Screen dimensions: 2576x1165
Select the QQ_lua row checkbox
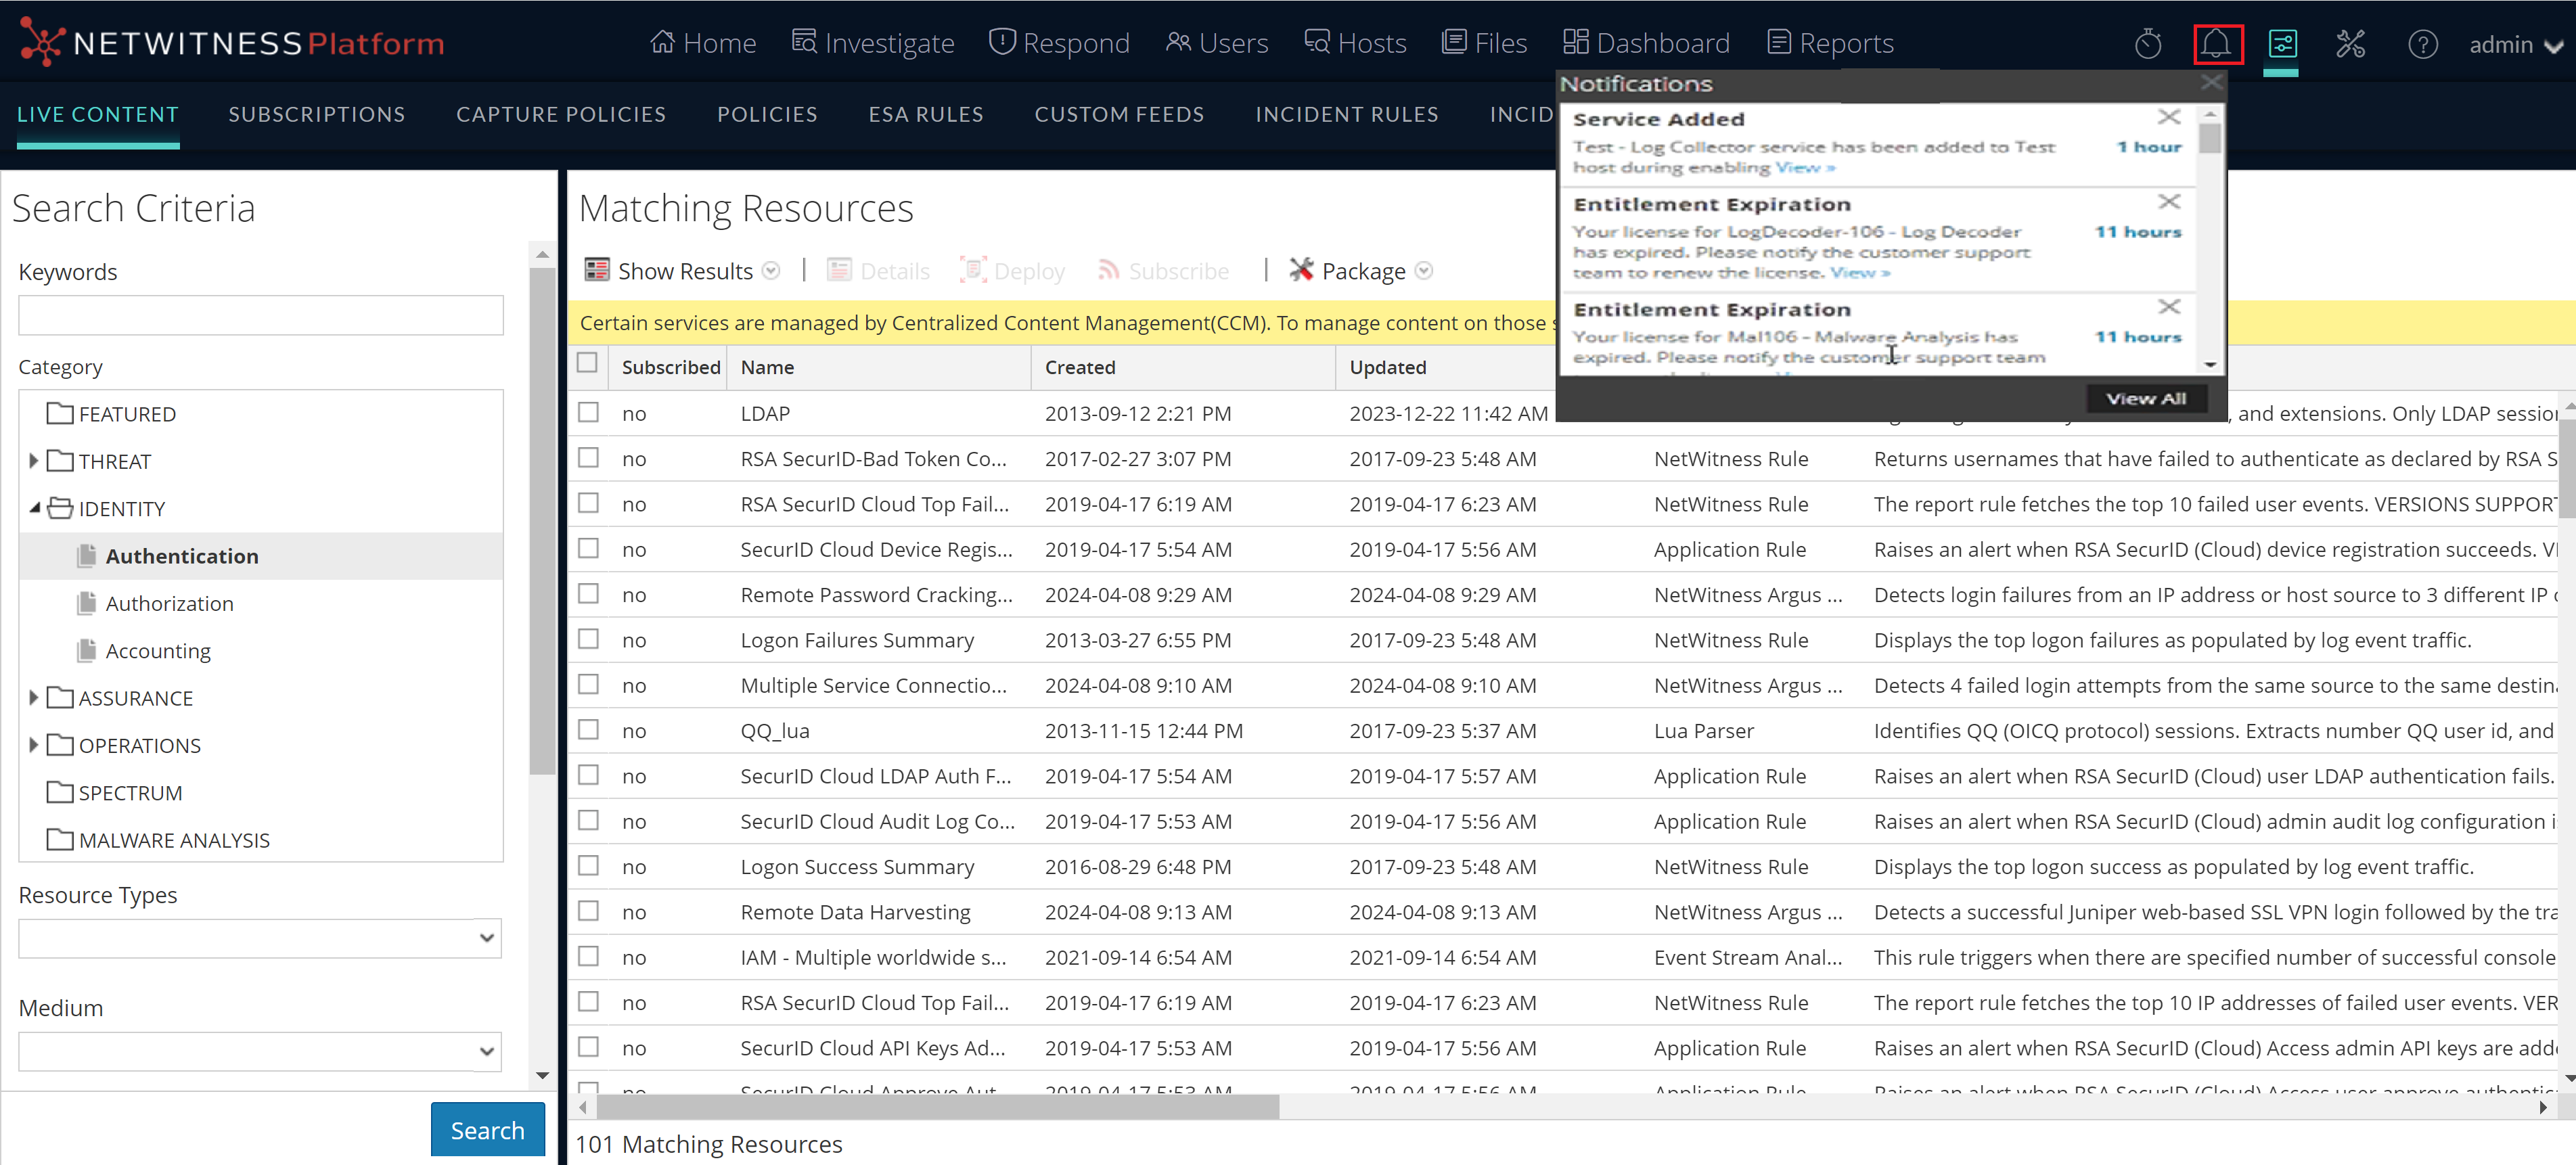588,730
